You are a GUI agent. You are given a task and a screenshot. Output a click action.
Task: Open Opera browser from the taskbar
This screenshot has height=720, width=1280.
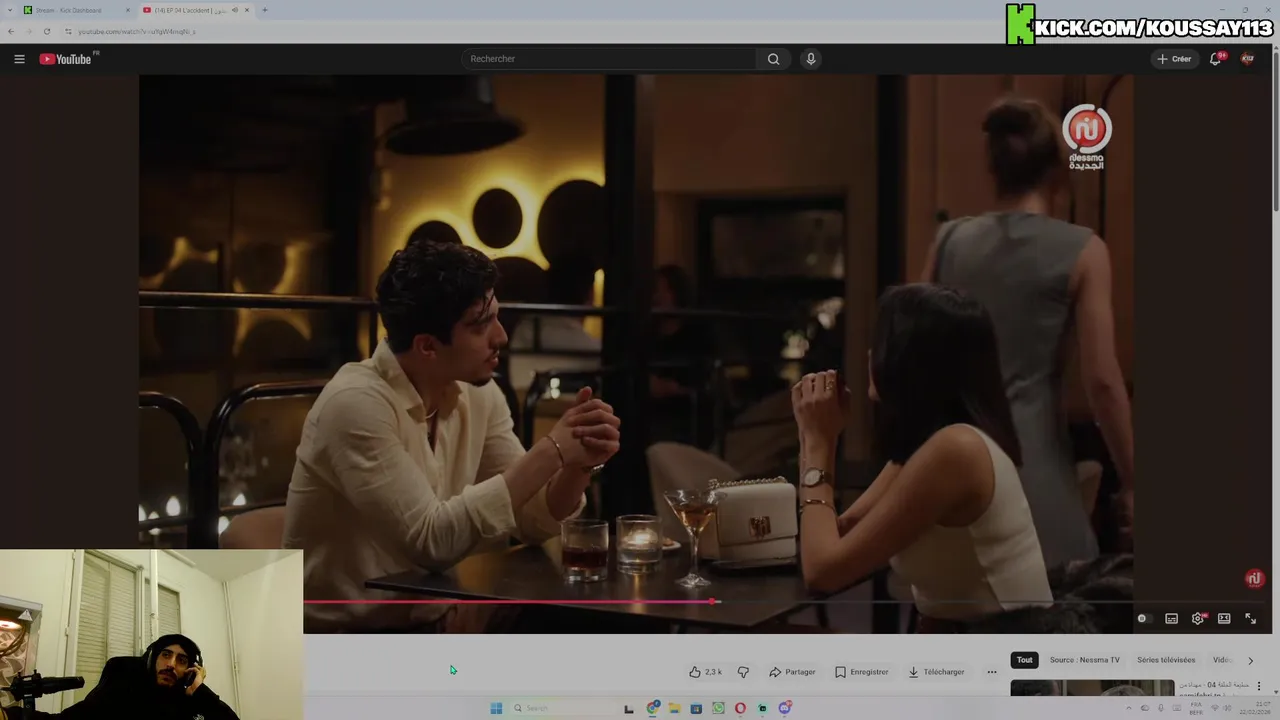[x=740, y=708]
